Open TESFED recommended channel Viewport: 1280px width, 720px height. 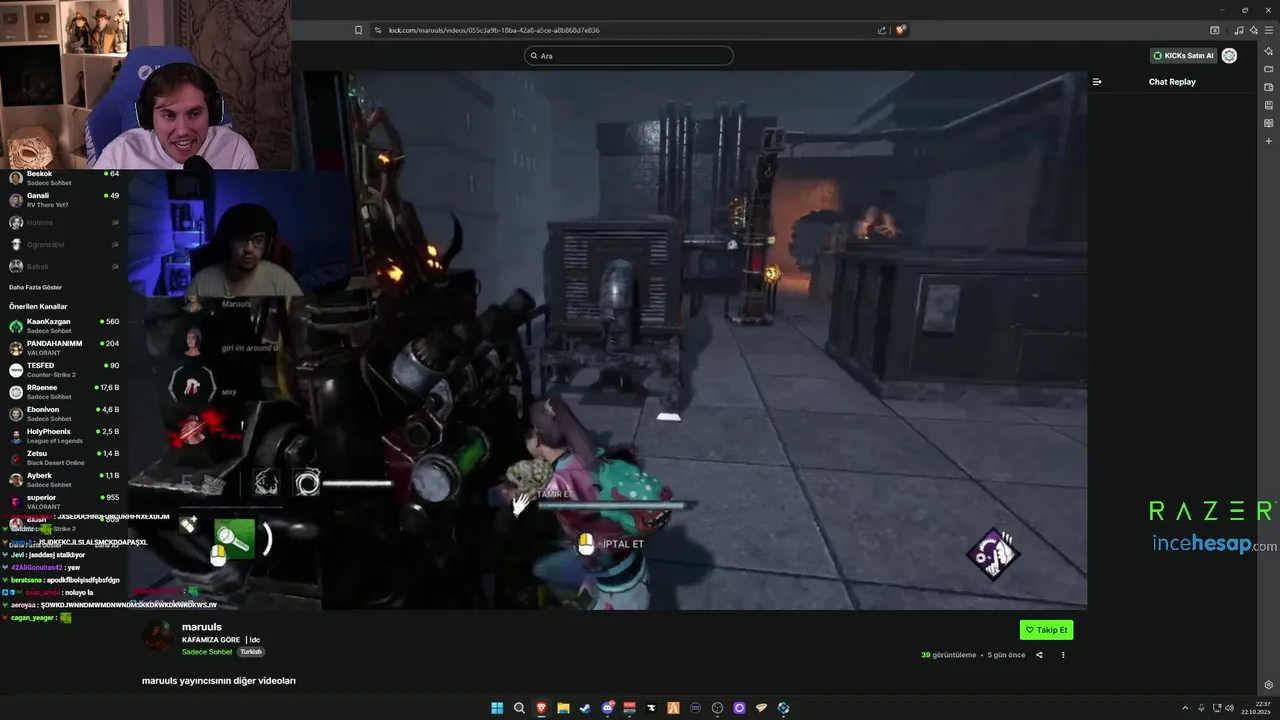tap(64, 370)
